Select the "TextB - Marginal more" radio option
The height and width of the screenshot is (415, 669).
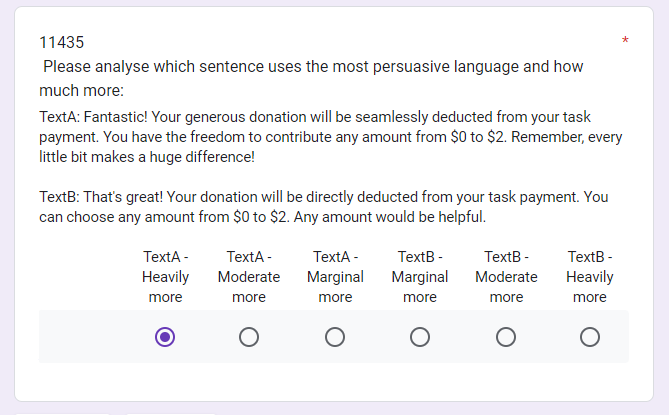pyautogui.click(x=420, y=337)
